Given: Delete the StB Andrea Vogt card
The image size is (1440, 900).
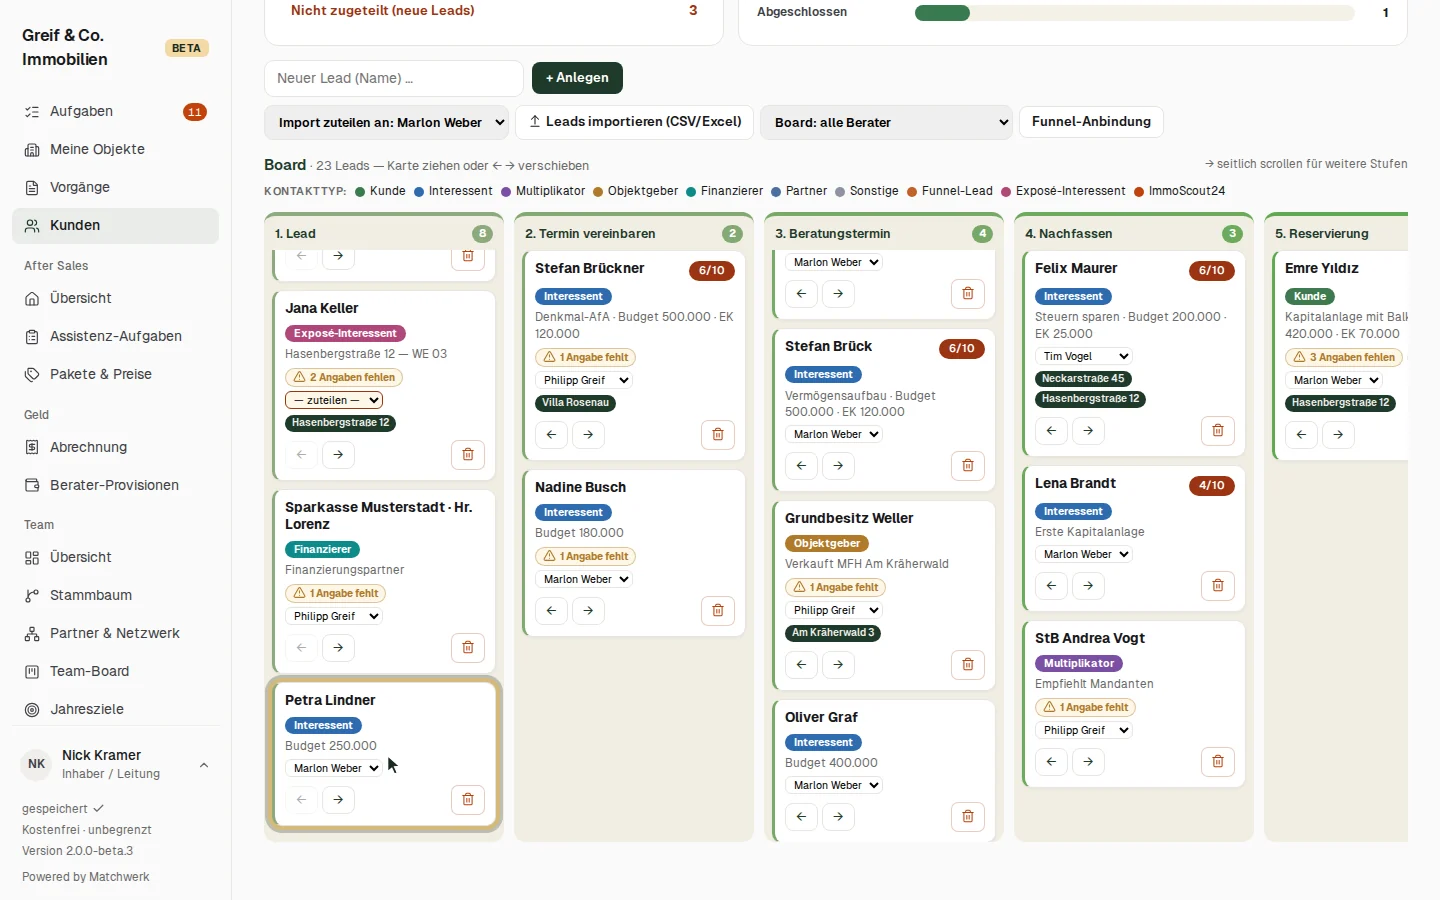Looking at the screenshot, I should click(1218, 761).
